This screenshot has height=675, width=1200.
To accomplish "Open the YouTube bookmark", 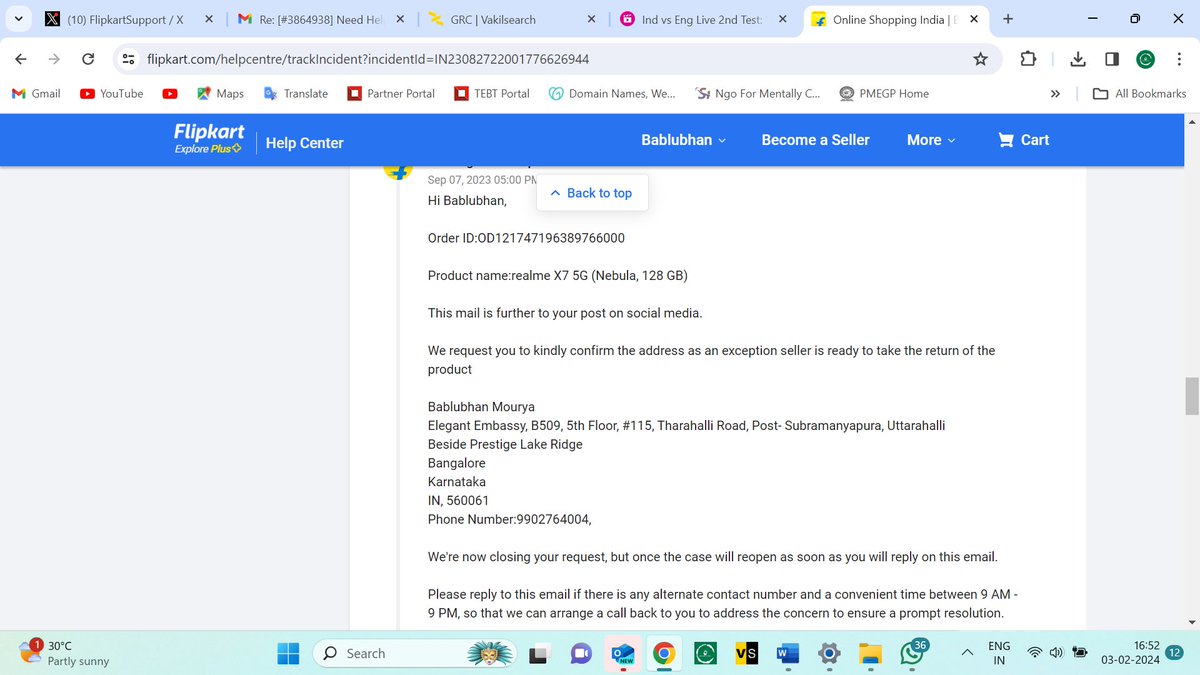I will tap(111, 93).
